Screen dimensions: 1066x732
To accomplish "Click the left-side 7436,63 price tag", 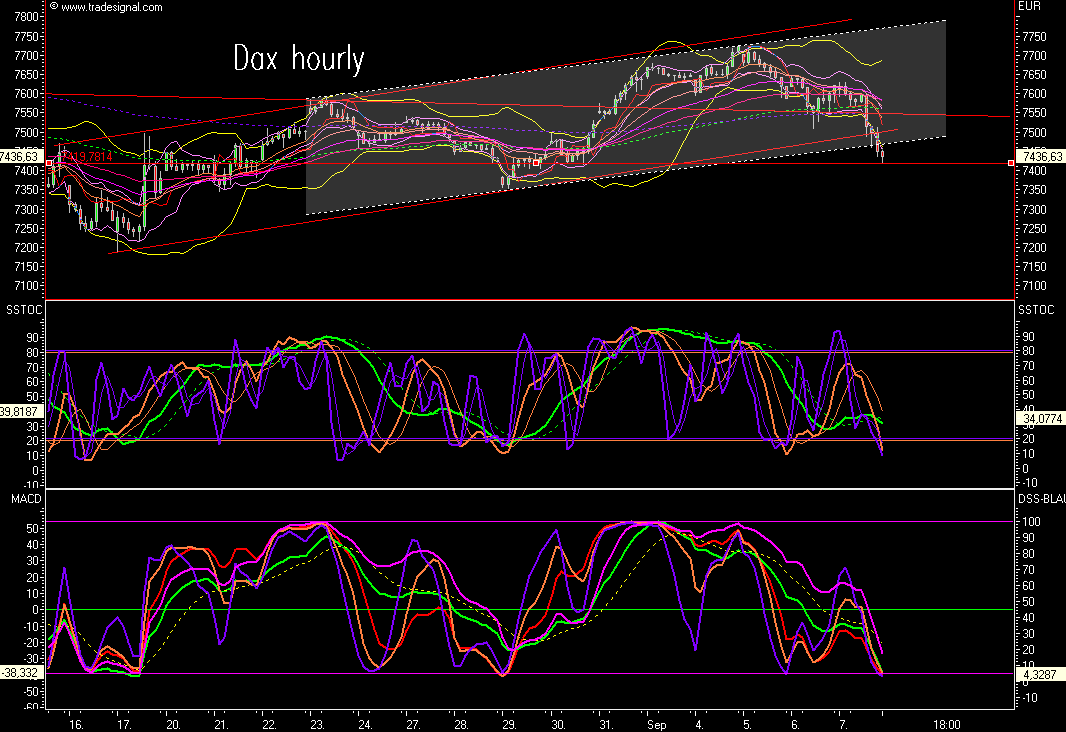I will [22, 156].
